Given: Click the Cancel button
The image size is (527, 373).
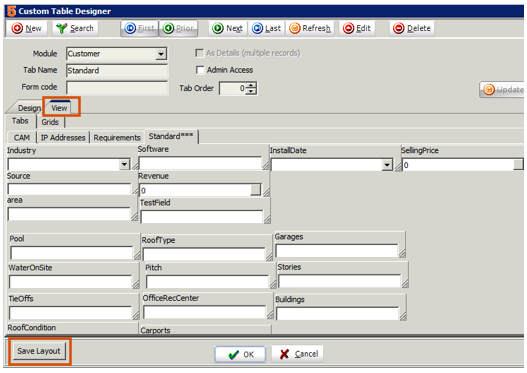Looking at the screenshot, I should (x=298, y=354).
